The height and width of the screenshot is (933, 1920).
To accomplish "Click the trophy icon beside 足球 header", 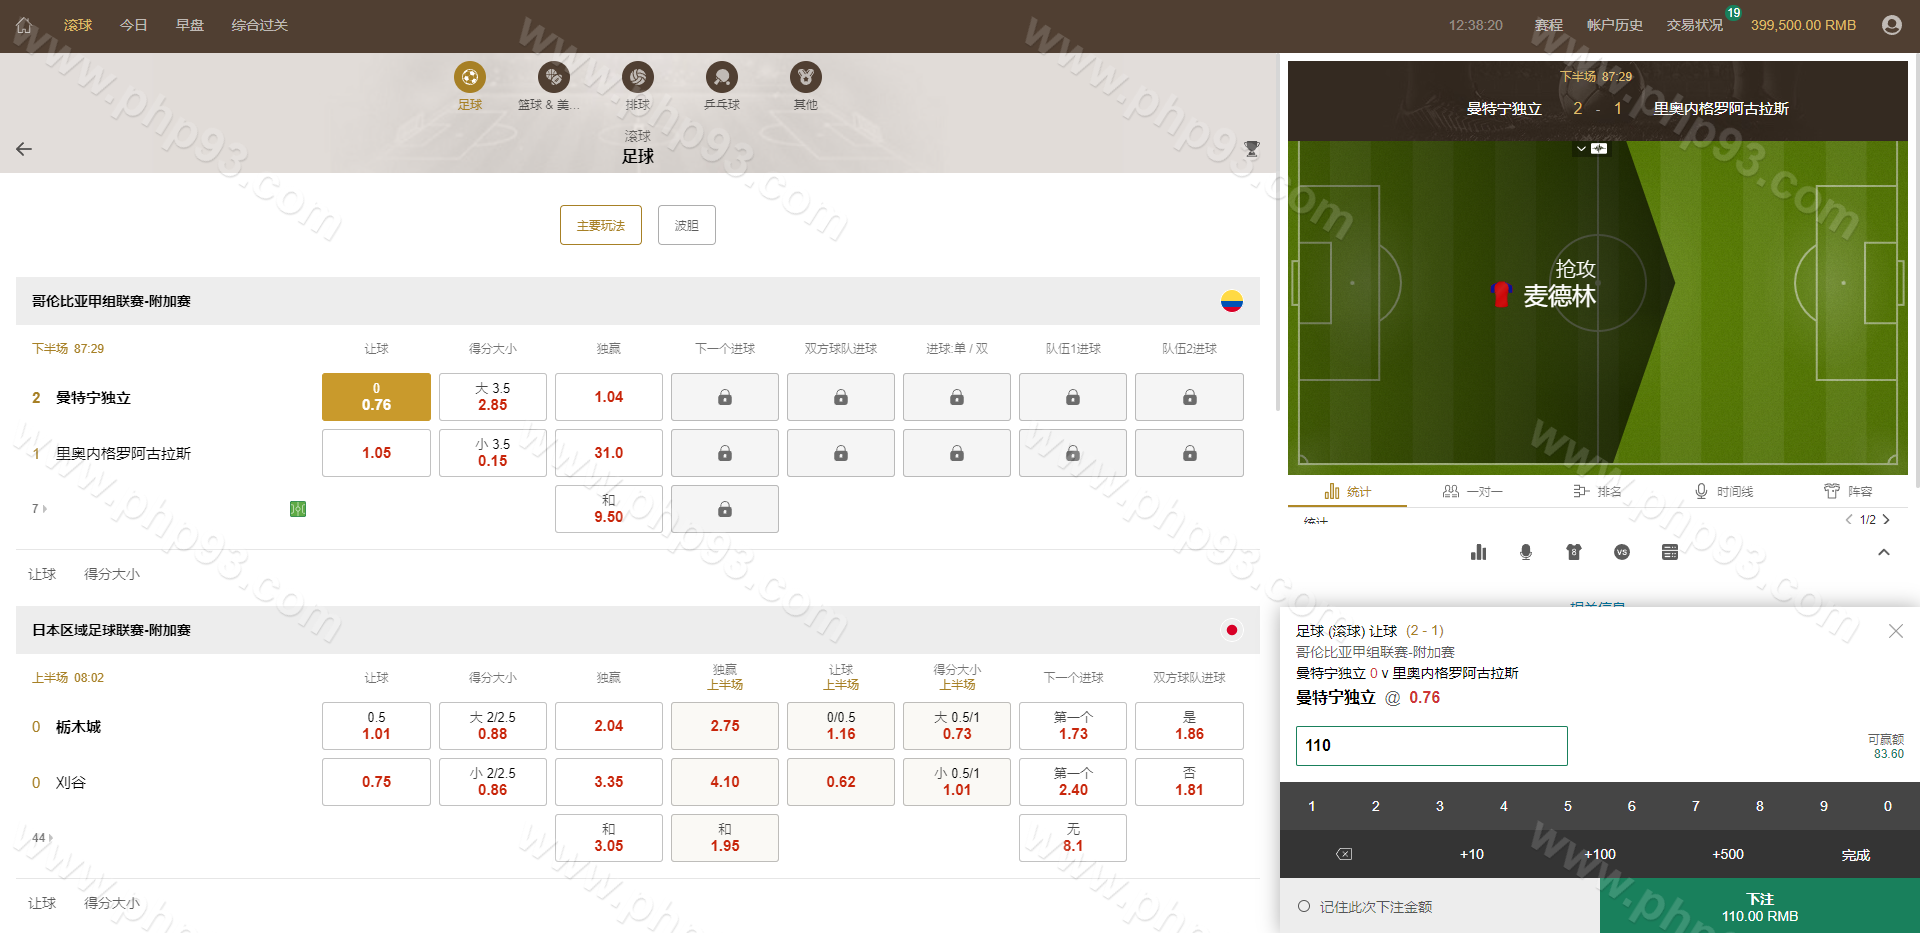I will point(1251,149).
